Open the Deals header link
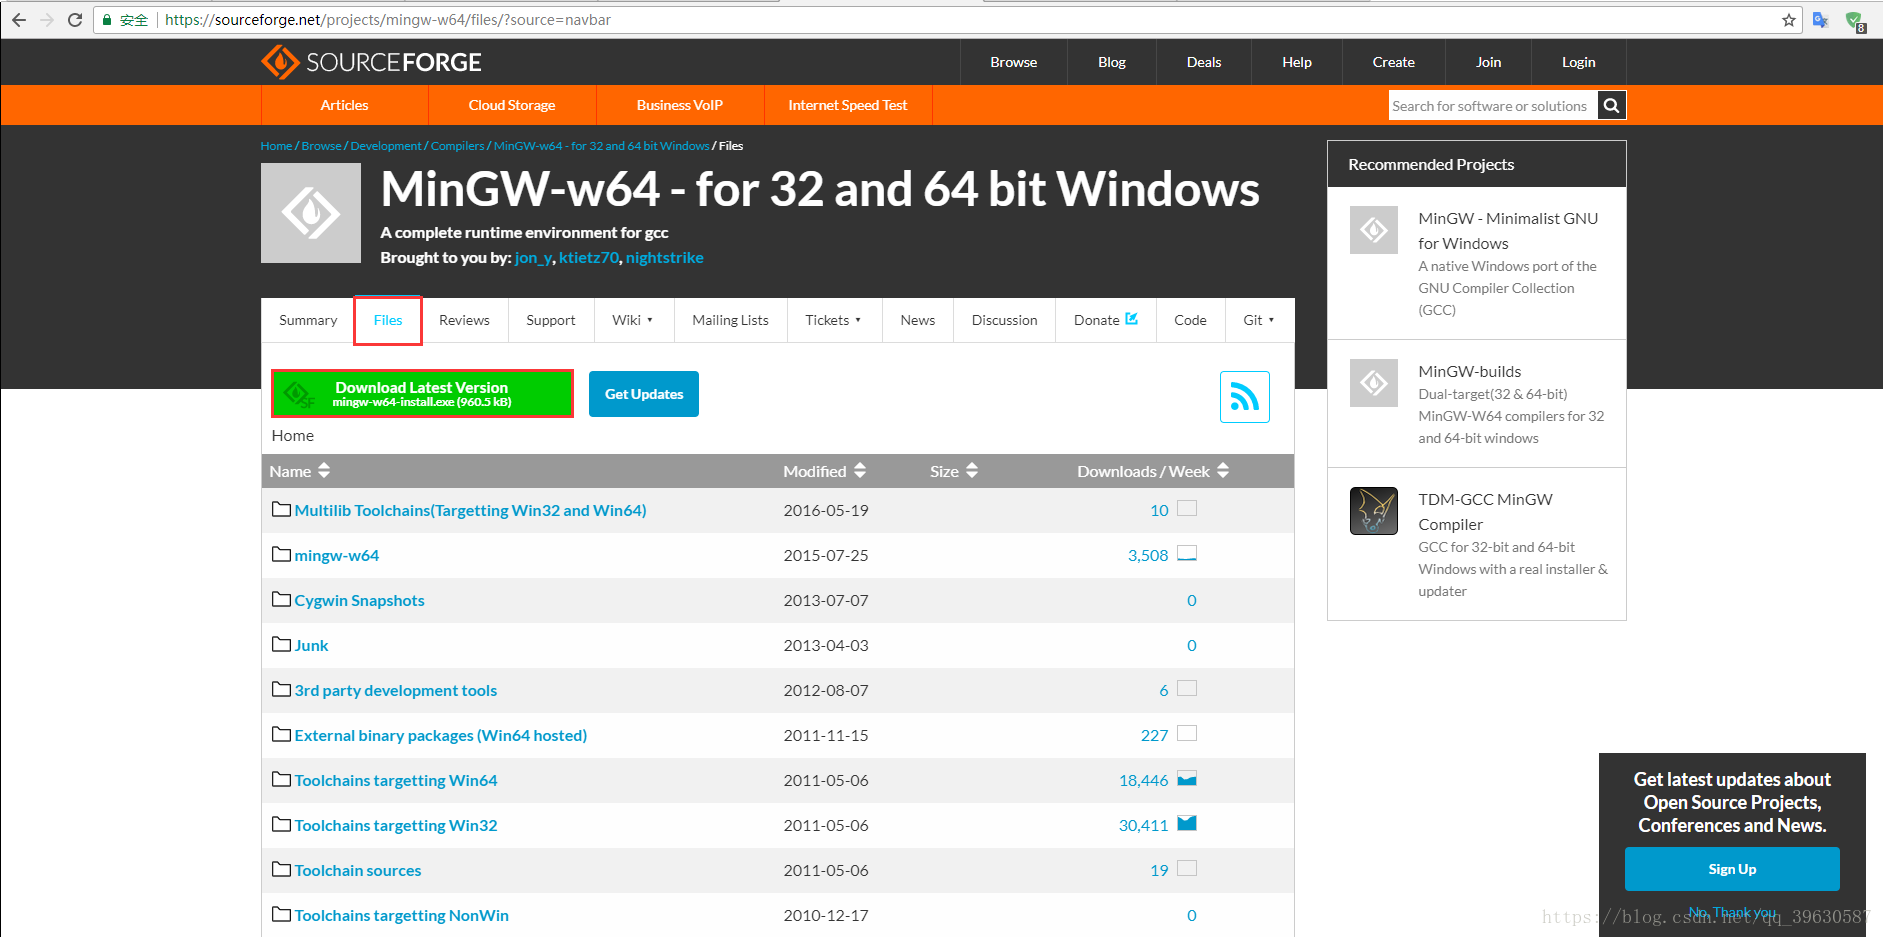 tap(1204, 62)
